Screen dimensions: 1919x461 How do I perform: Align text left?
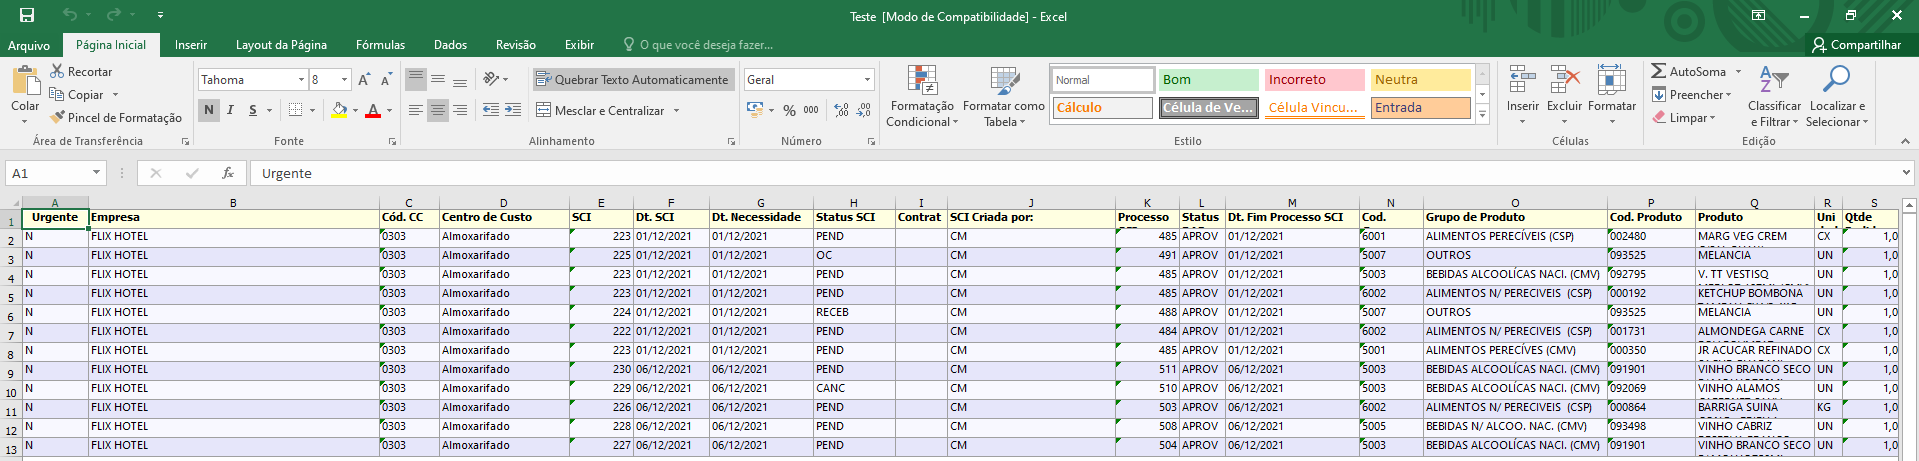(x=416, y=110)
